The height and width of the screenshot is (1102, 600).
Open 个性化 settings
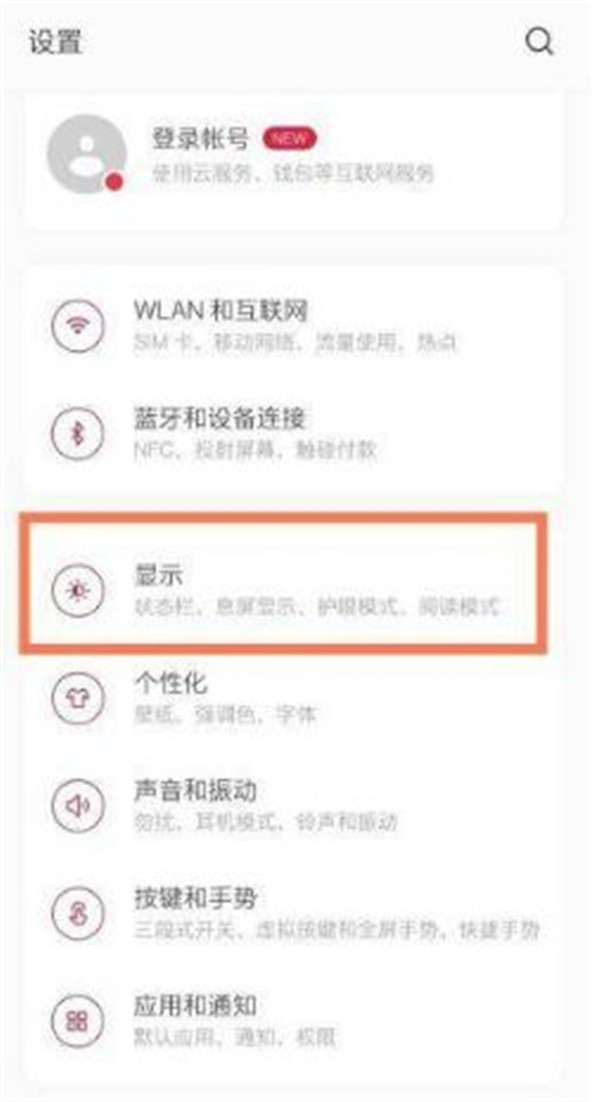click(294, 698)
